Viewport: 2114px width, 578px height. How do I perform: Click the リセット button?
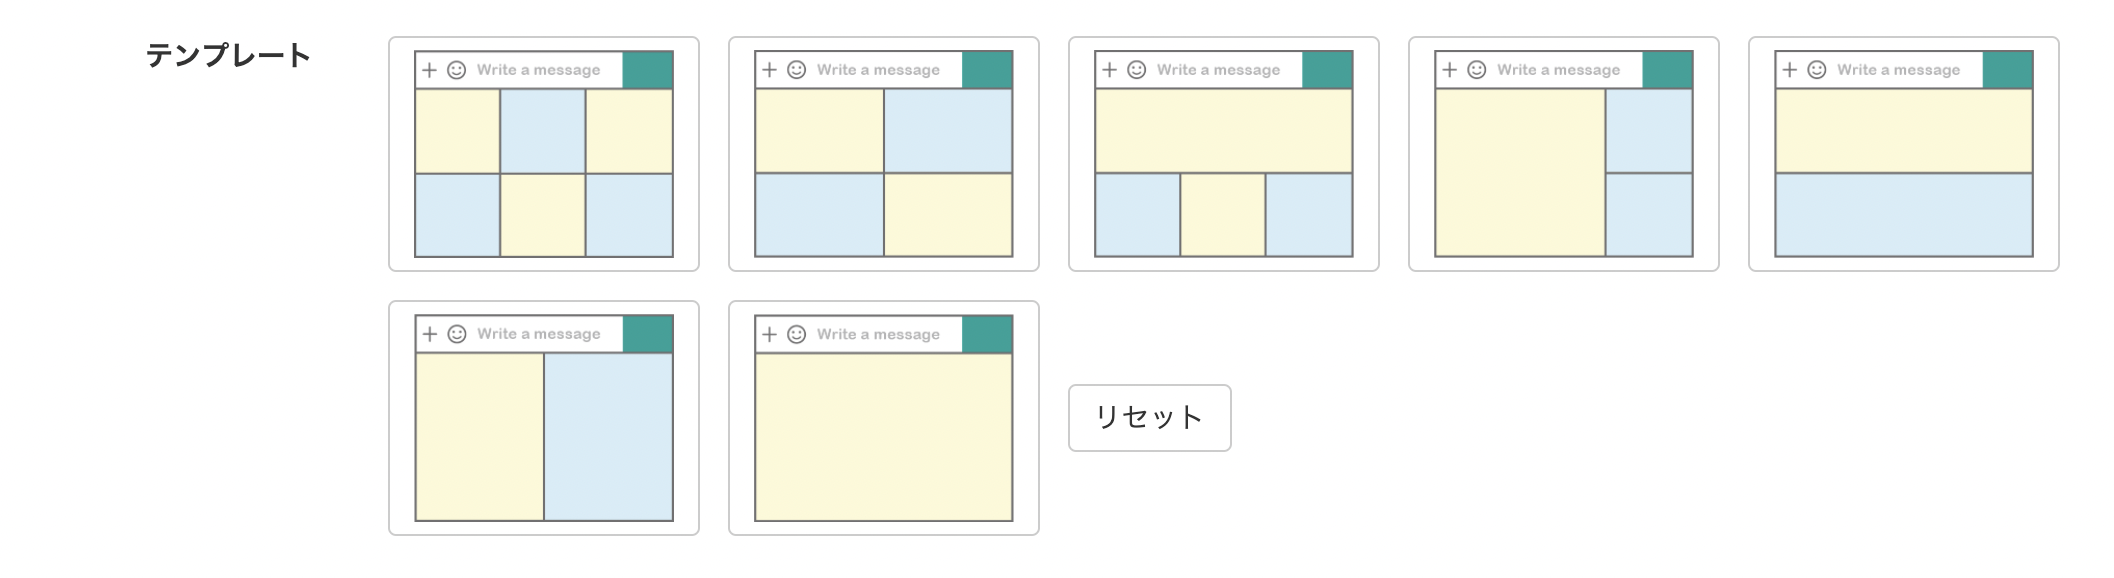pos(1150,418)
